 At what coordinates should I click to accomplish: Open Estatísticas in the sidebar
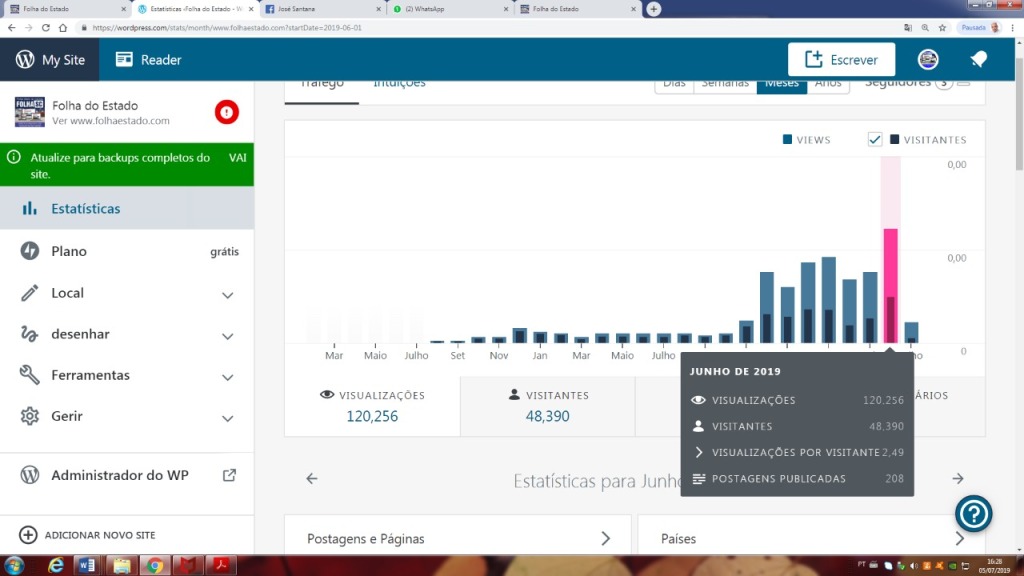coord(86,209)
